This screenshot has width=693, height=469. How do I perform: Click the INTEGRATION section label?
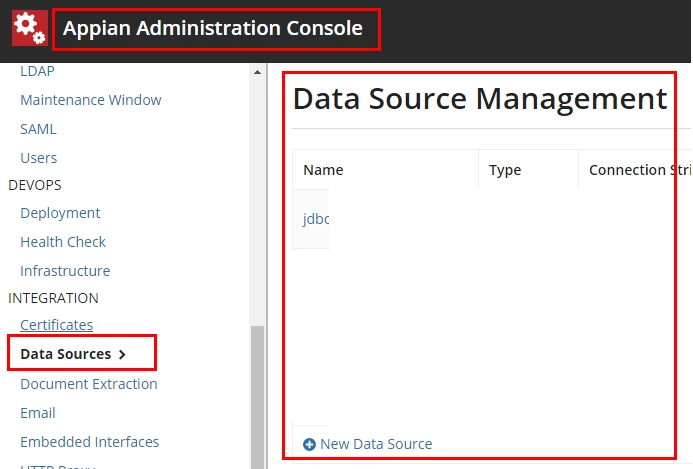53,298
